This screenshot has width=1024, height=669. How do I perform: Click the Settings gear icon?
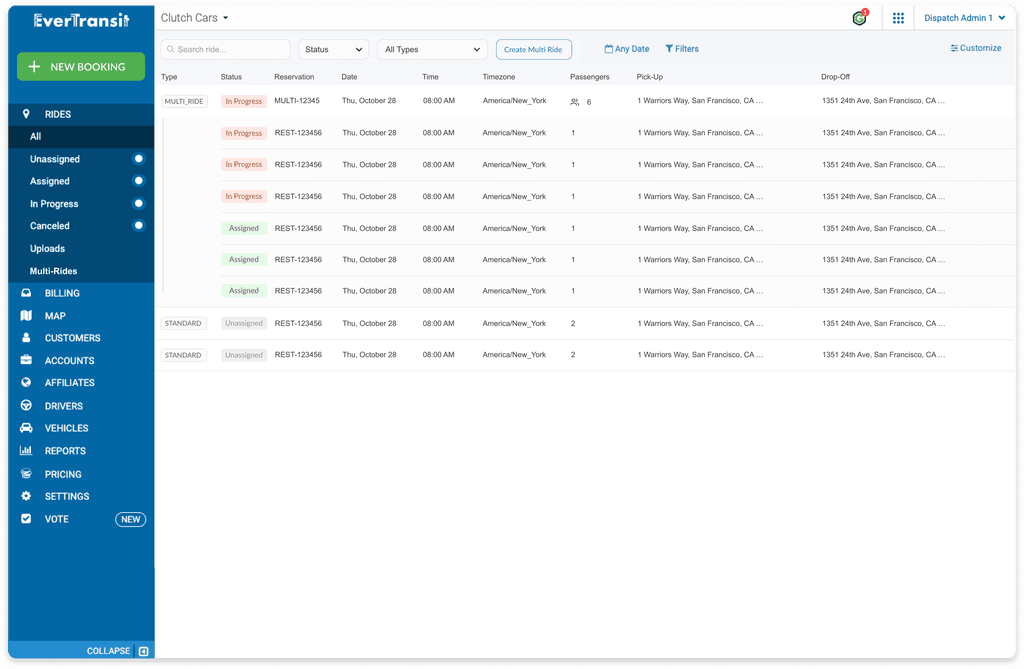click(x=26, y=496)
